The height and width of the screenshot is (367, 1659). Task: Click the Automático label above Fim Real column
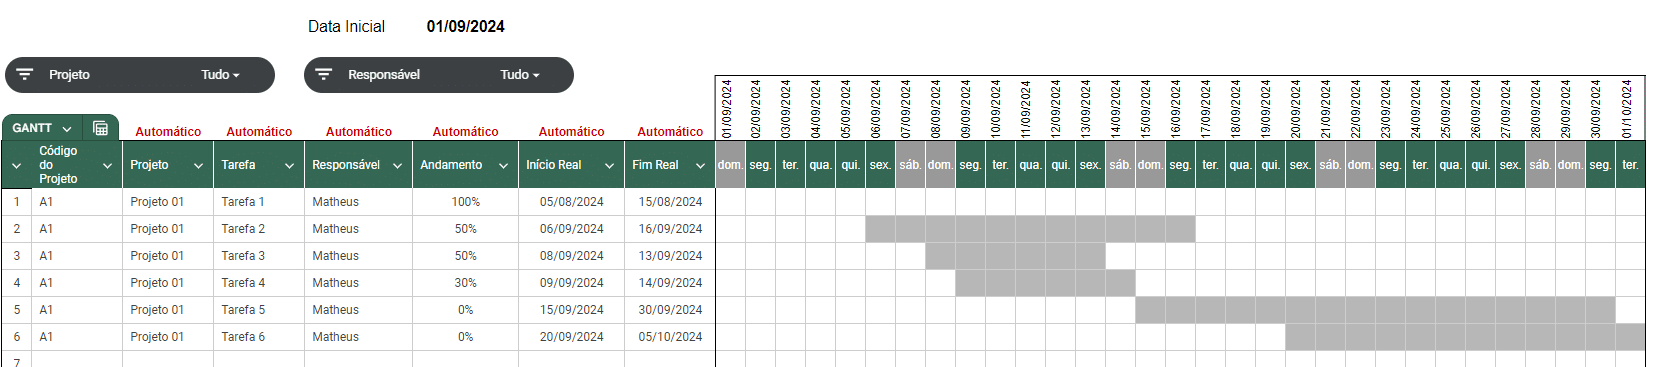pyautogui.click(x=670, y=132)
